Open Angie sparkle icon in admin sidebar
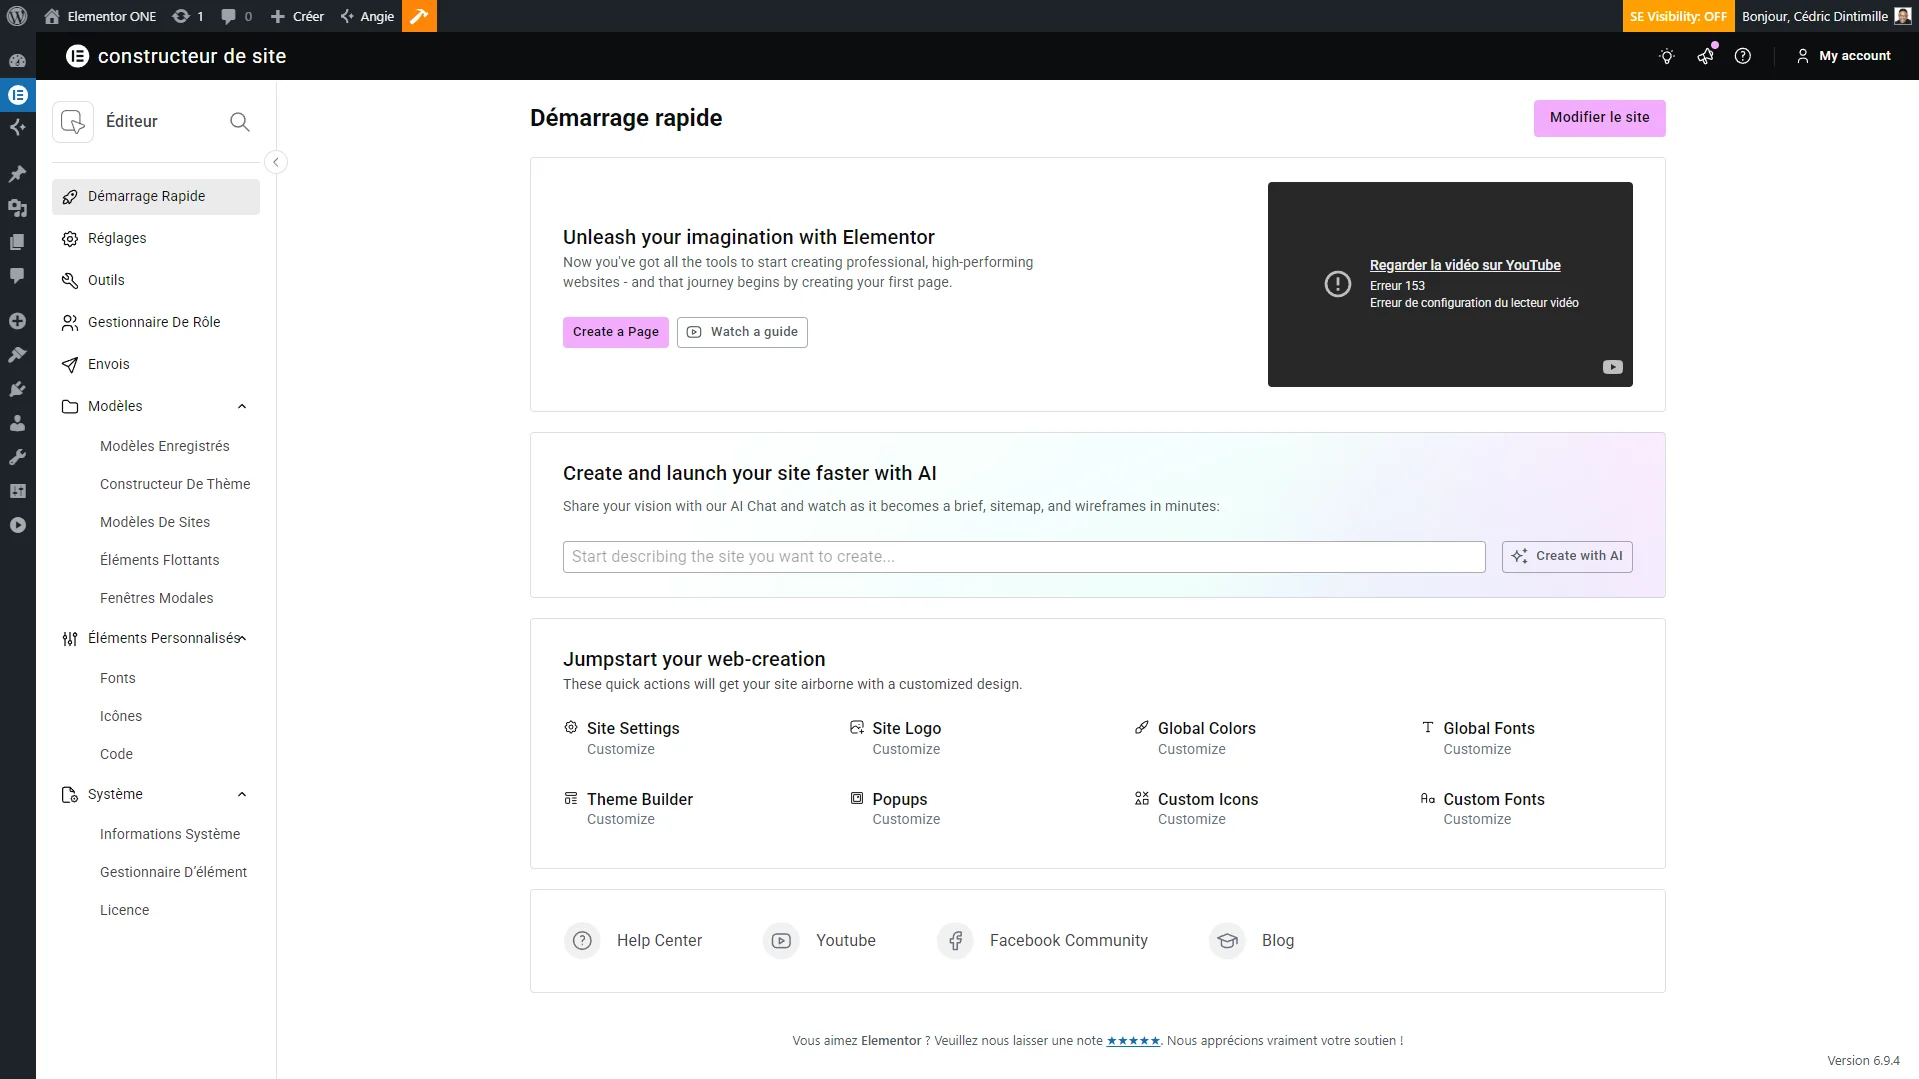Image resolution: width=1919 pixels, height=1079 pixels. pyautogui.click(x=17, y=127)
